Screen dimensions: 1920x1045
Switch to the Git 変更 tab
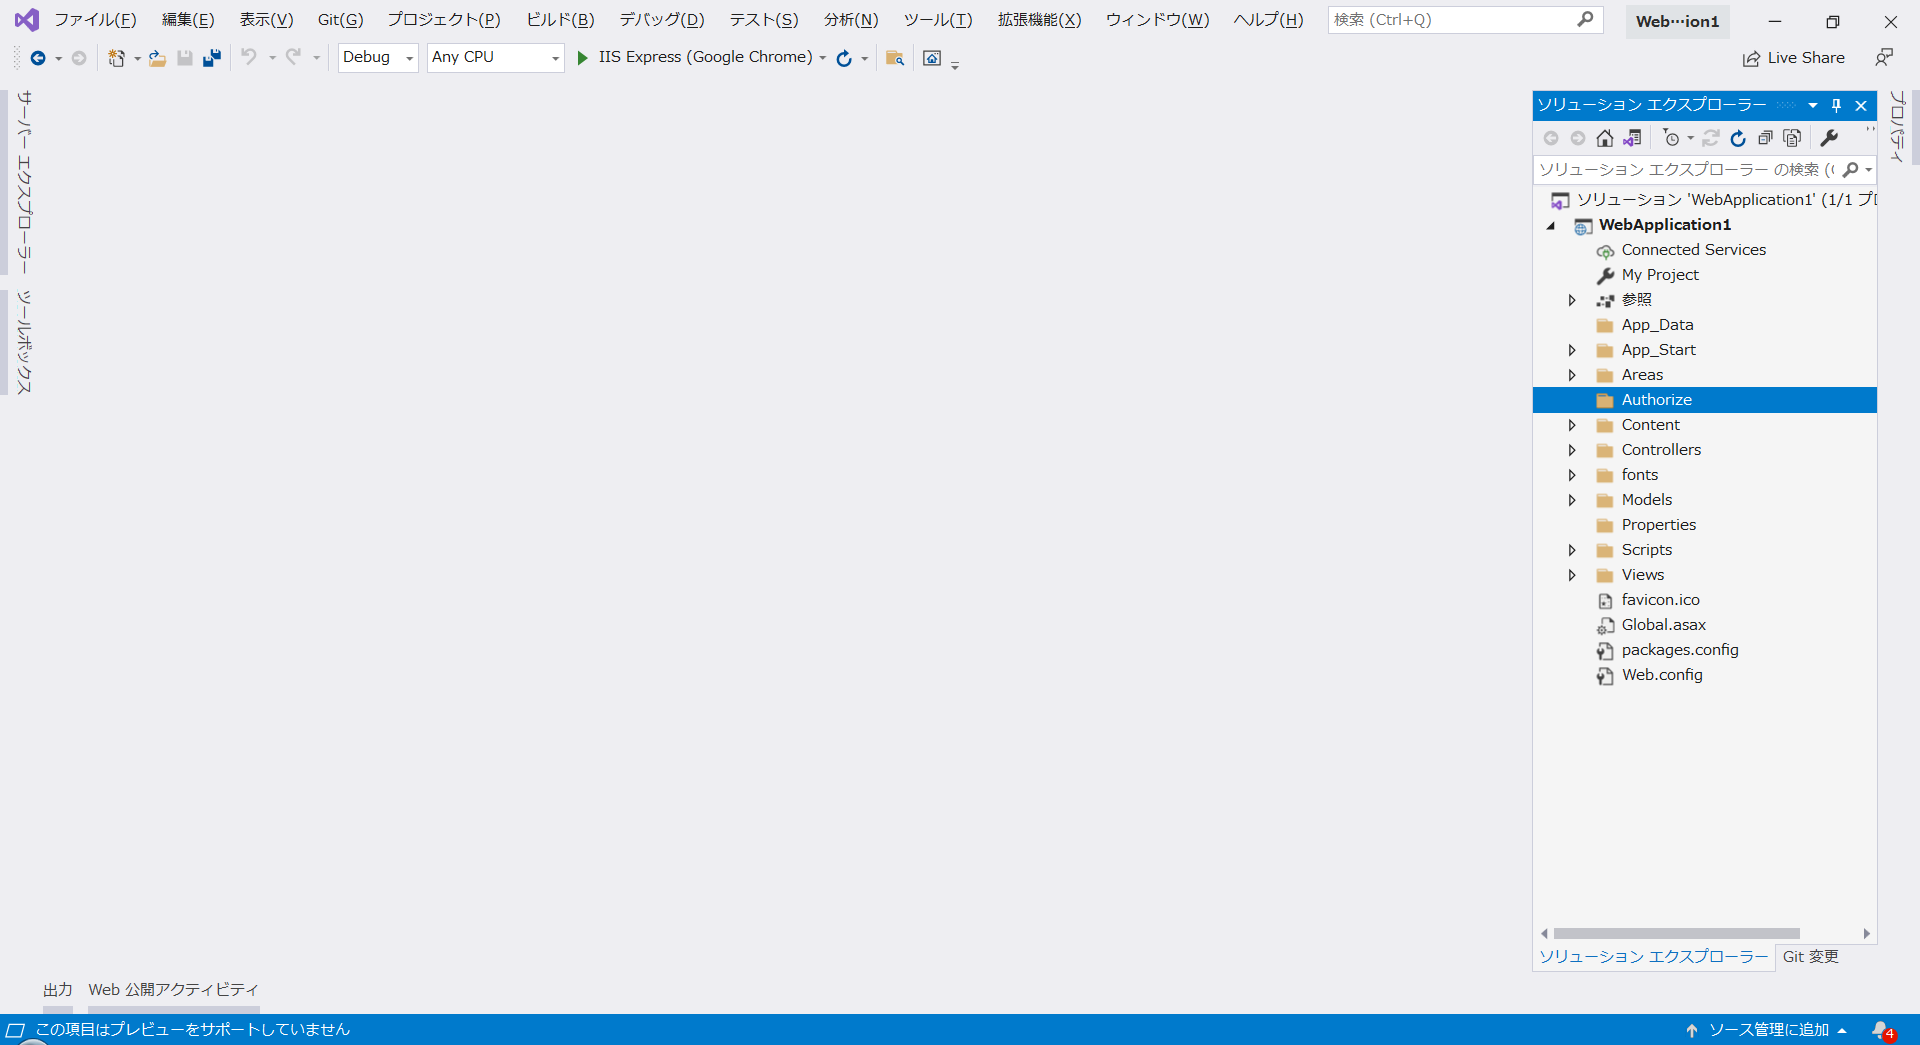pos(1810,956)
